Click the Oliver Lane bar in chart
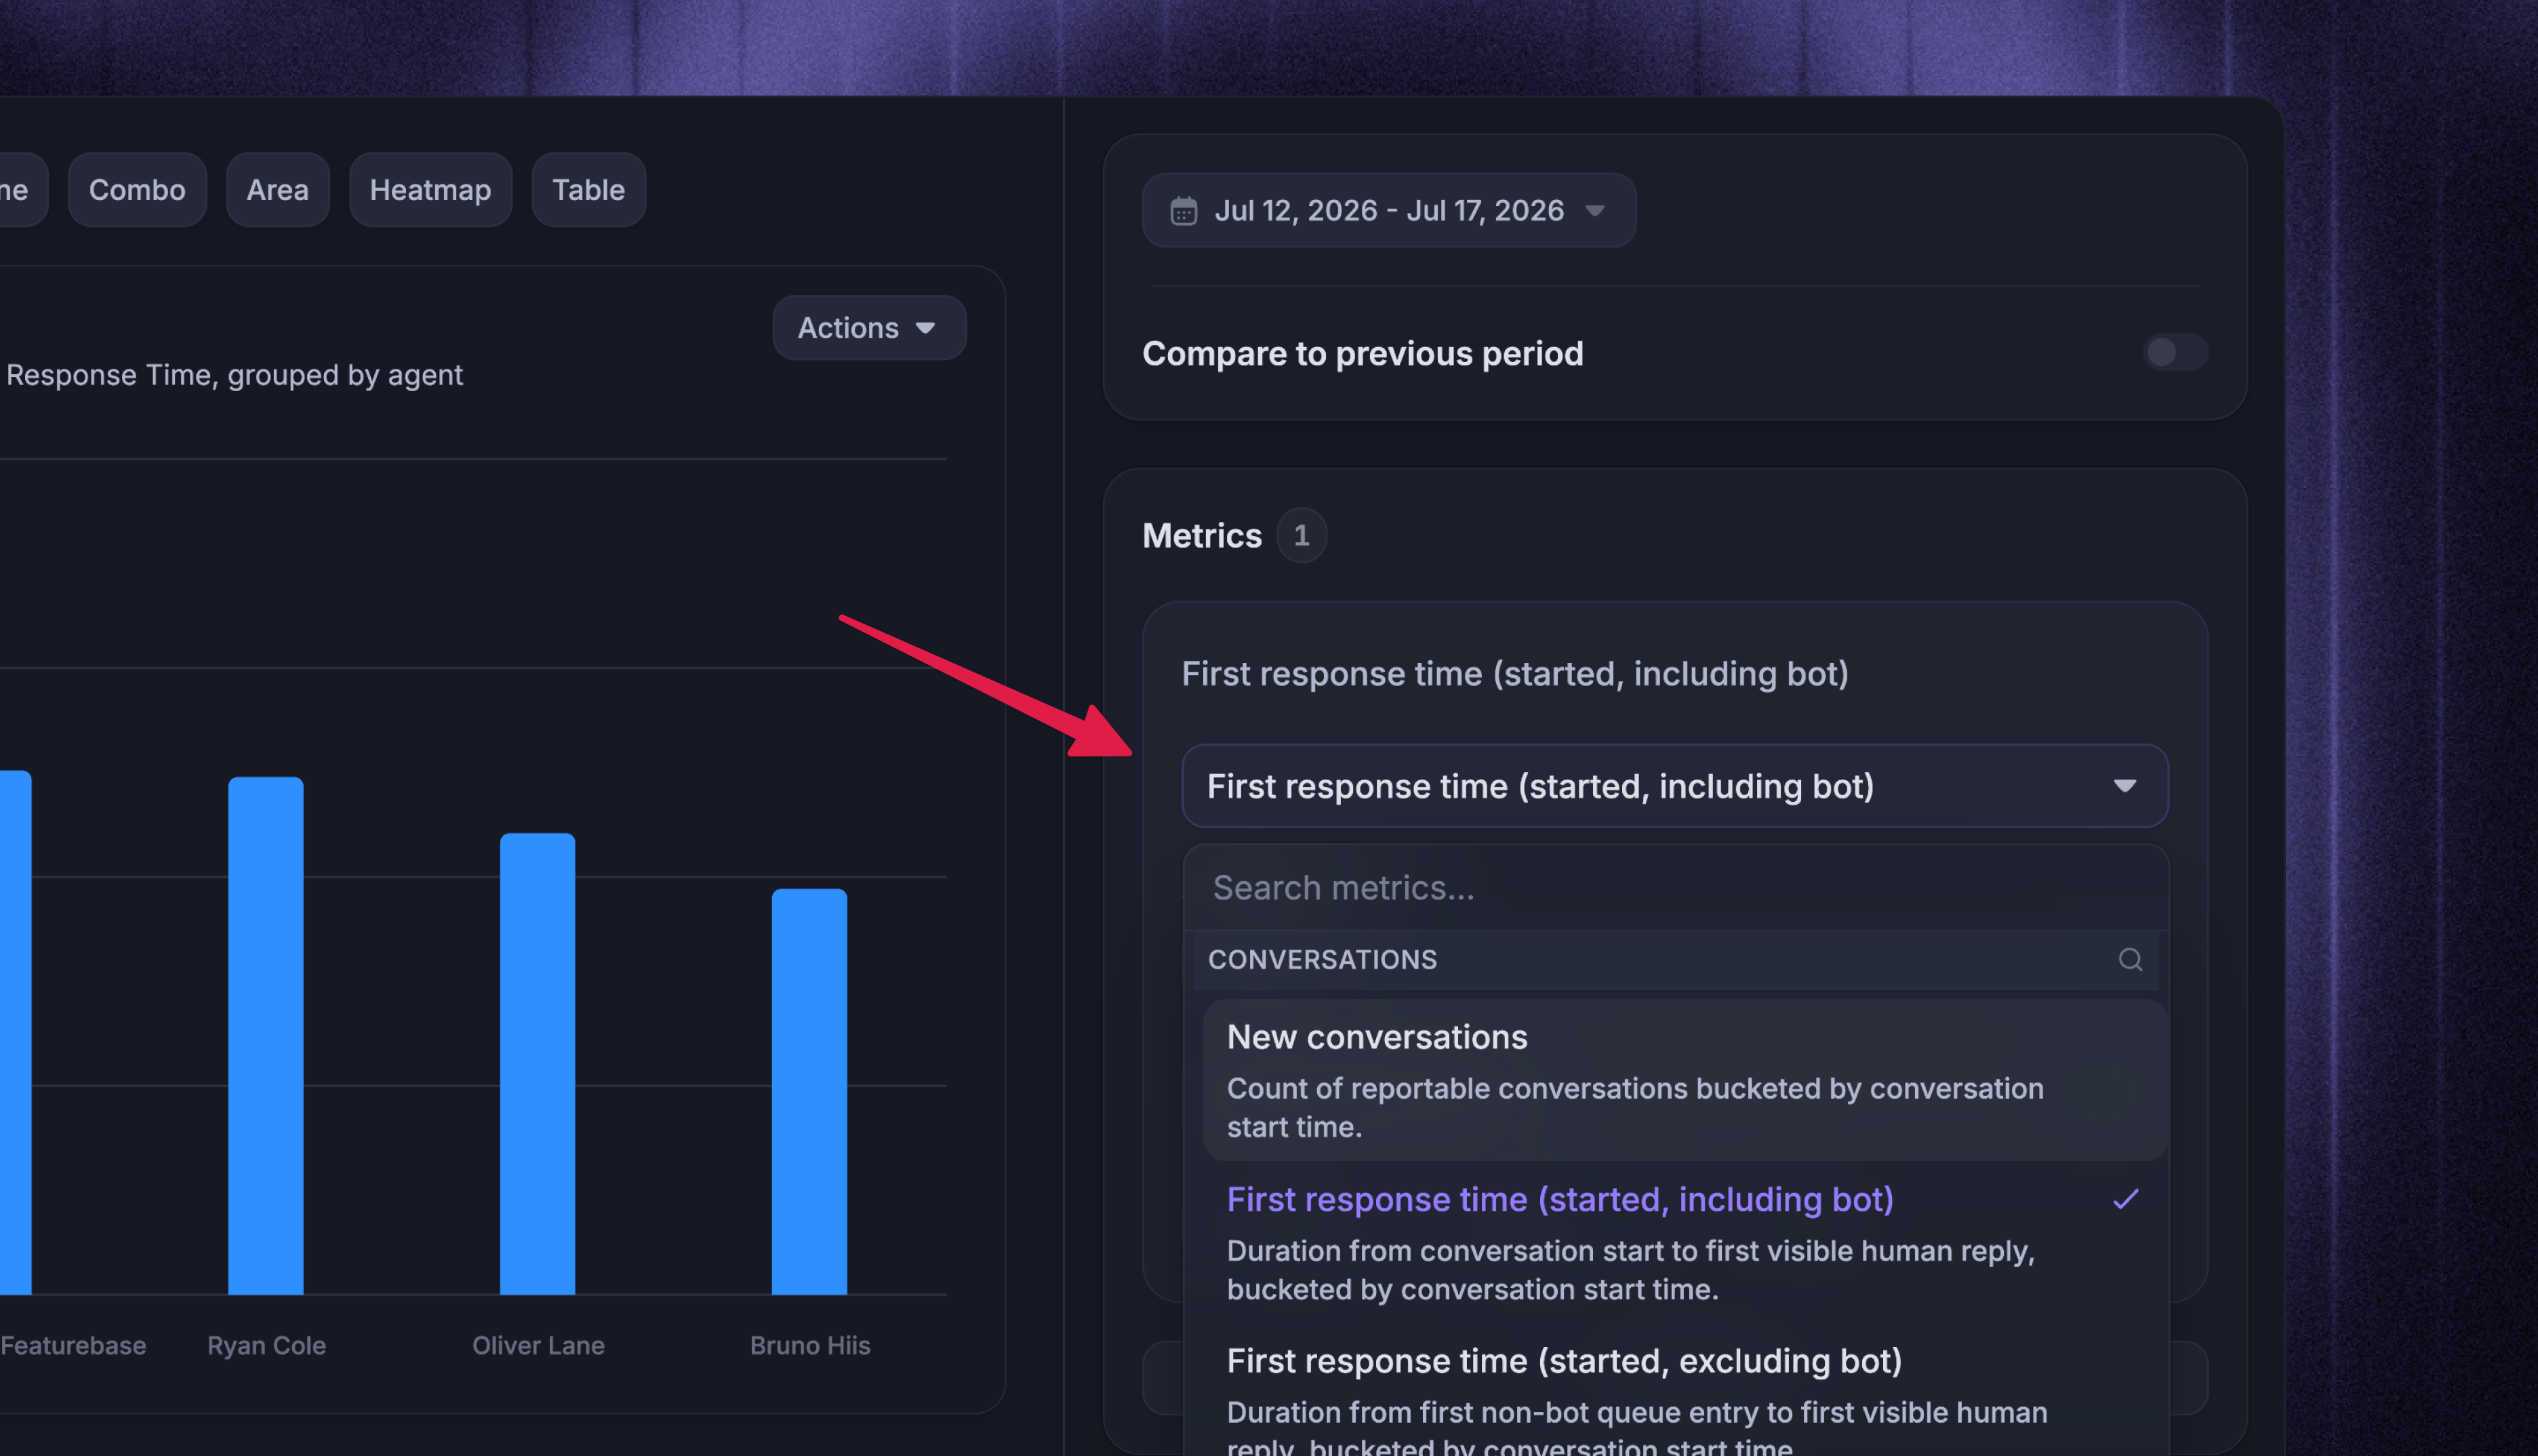Image resolution: width=2538 pixels, height=1456 pixels. click(538, 1064)
